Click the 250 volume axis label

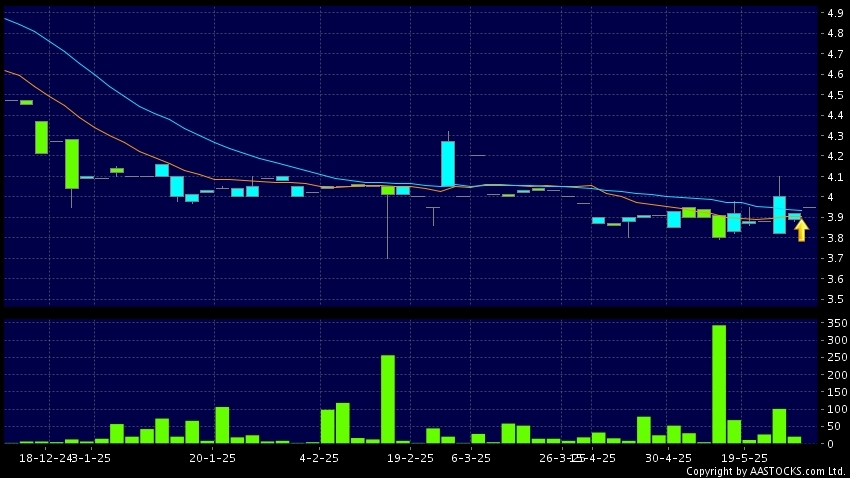(x=837, y=358)
